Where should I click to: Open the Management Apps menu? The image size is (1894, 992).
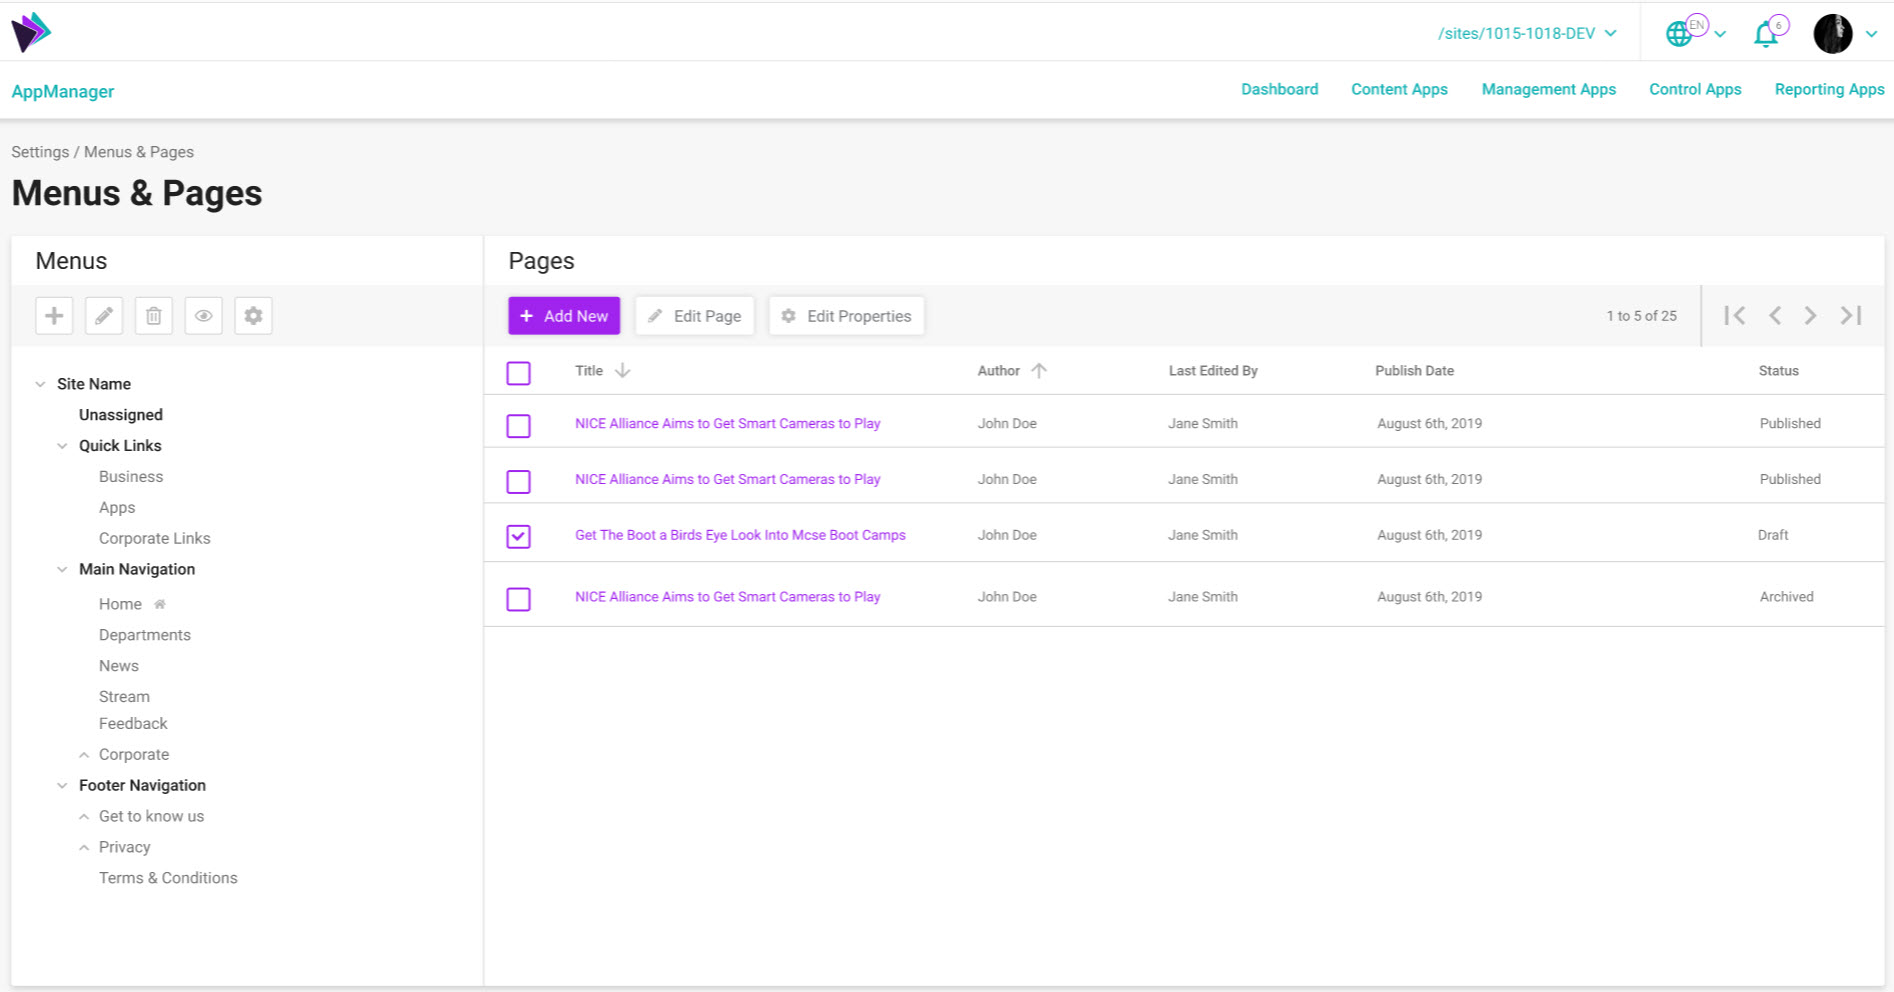pyautogui.click(x=1549, y=89)
